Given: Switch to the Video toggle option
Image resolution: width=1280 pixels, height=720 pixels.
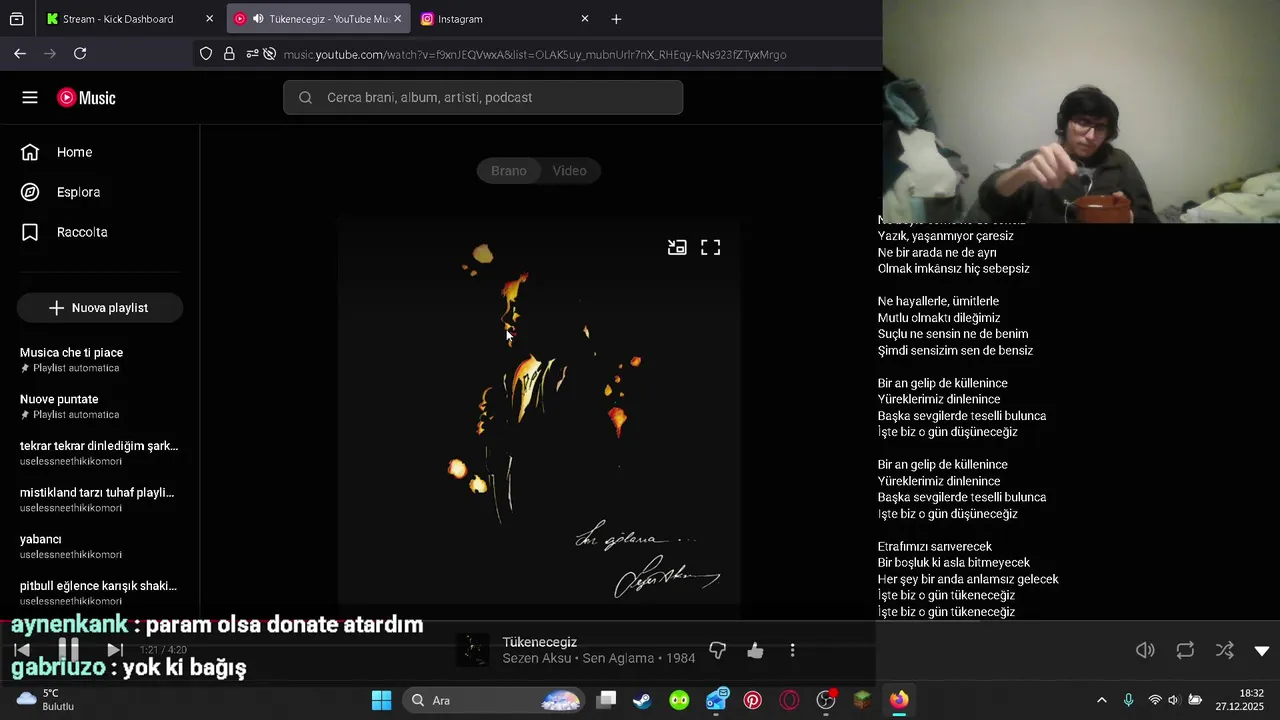Looking at the screenshot, I should point(570,170).
